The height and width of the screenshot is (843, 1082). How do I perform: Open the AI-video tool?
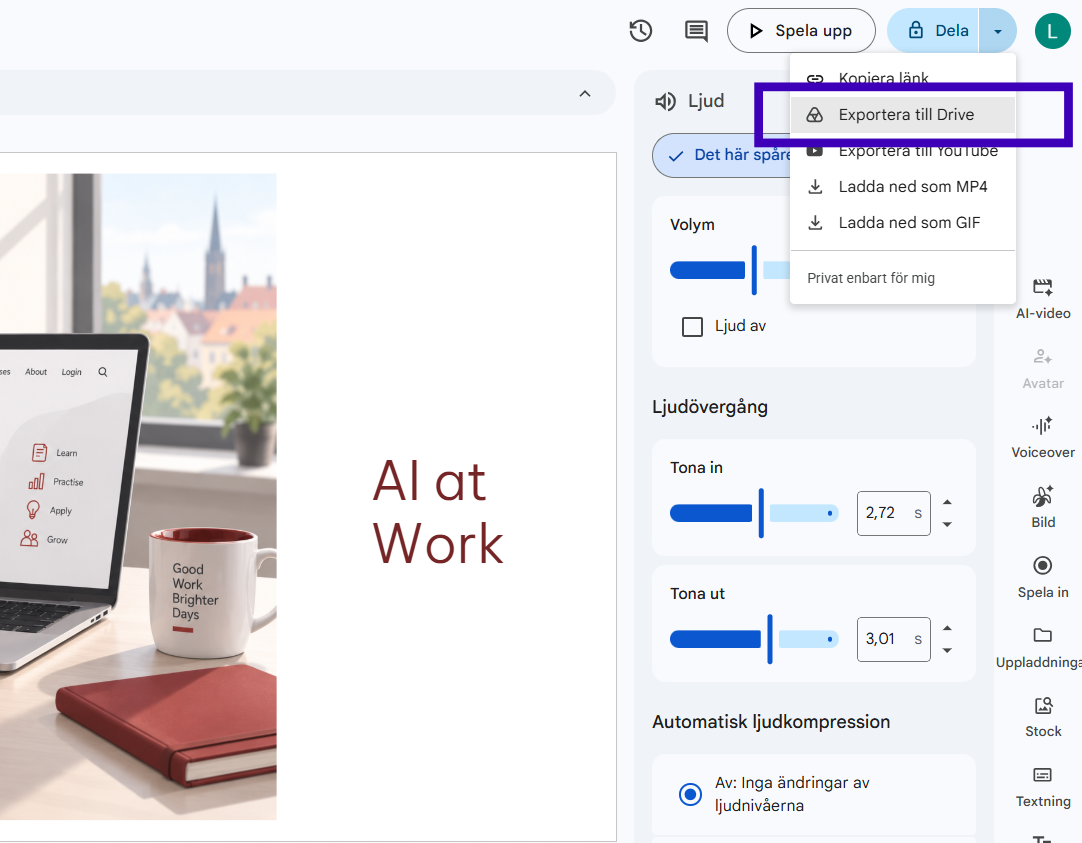(x=1043, y=299)
